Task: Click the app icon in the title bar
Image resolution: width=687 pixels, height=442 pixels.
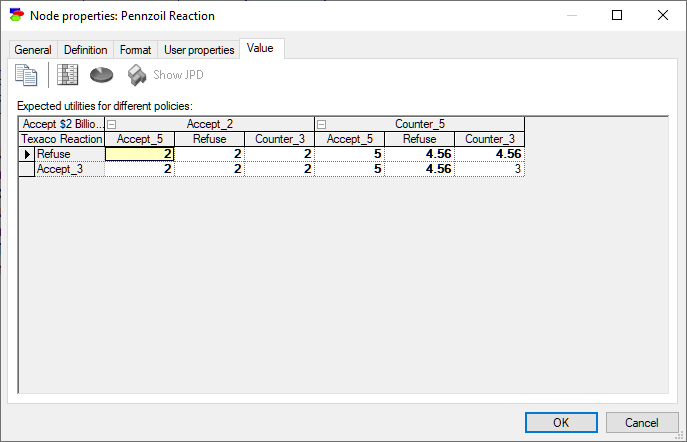Action: point(17,15)
